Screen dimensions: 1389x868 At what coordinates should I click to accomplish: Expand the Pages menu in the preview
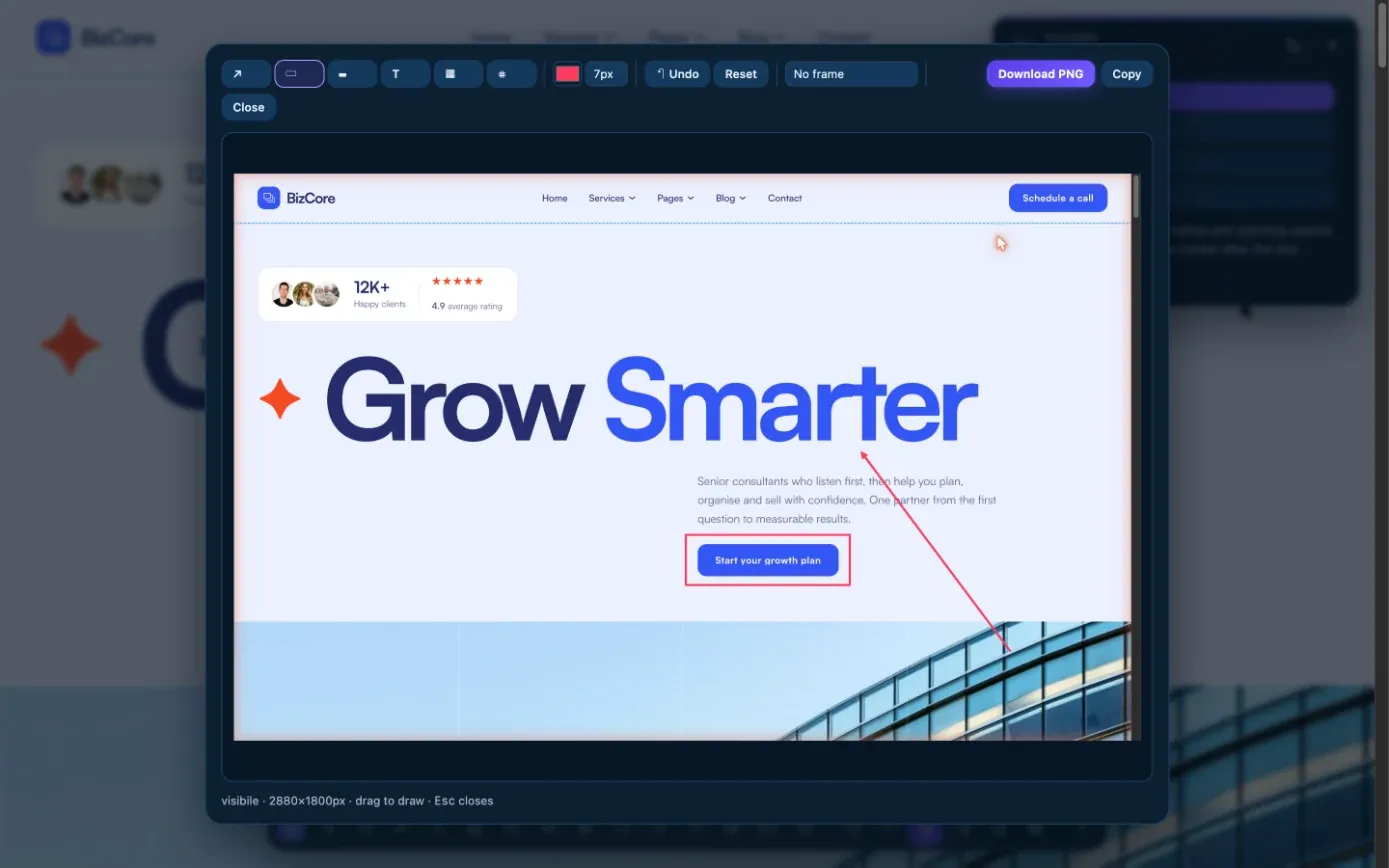[x=675, y=198]
